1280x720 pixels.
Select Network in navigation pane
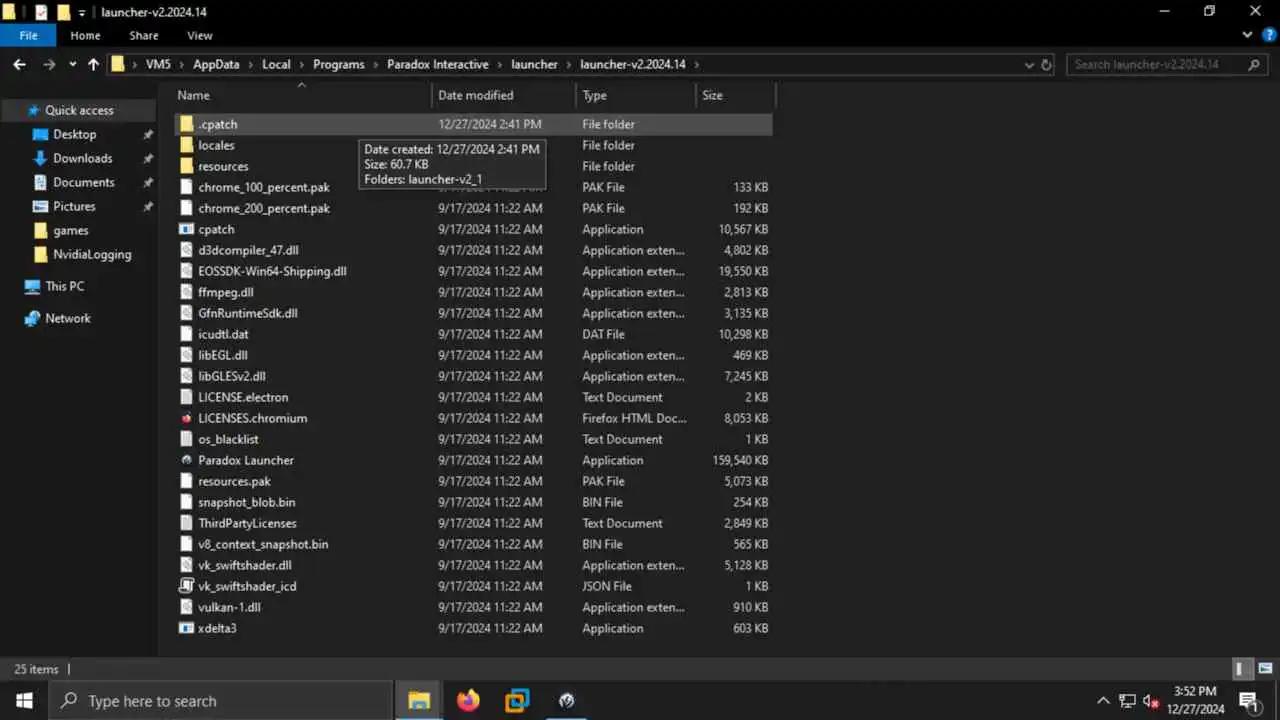(x=67, y=318)
